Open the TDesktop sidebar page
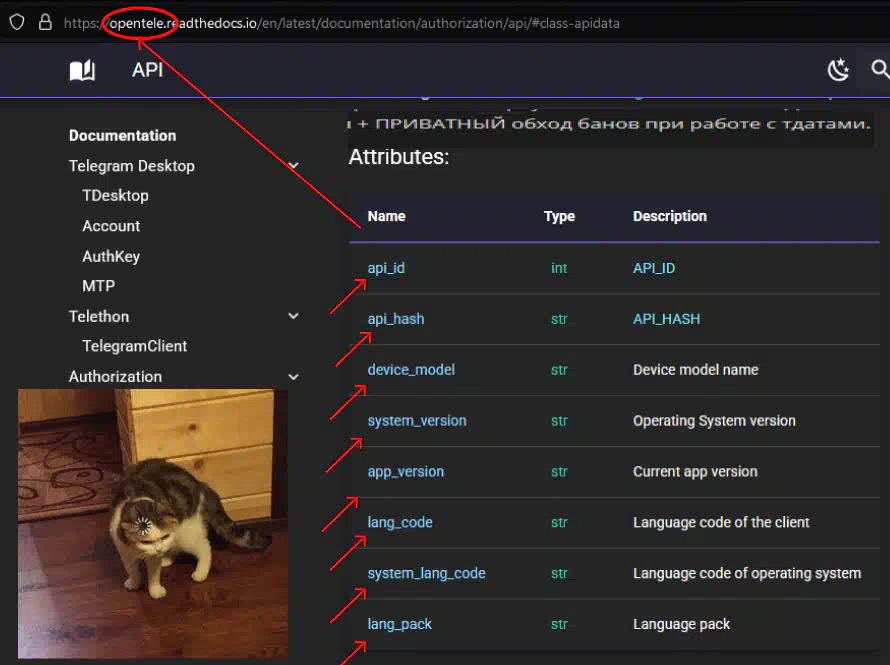 (x=115, y=196)
